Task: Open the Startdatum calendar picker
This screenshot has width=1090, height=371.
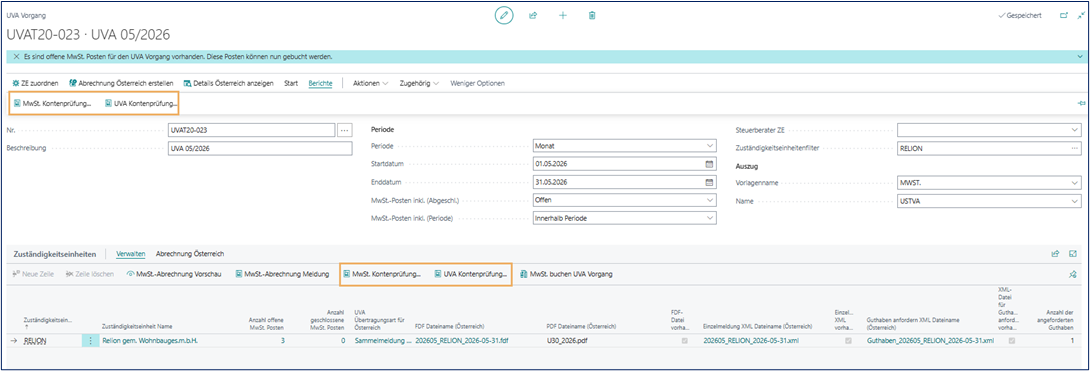Action: click(x=709, y=164)
